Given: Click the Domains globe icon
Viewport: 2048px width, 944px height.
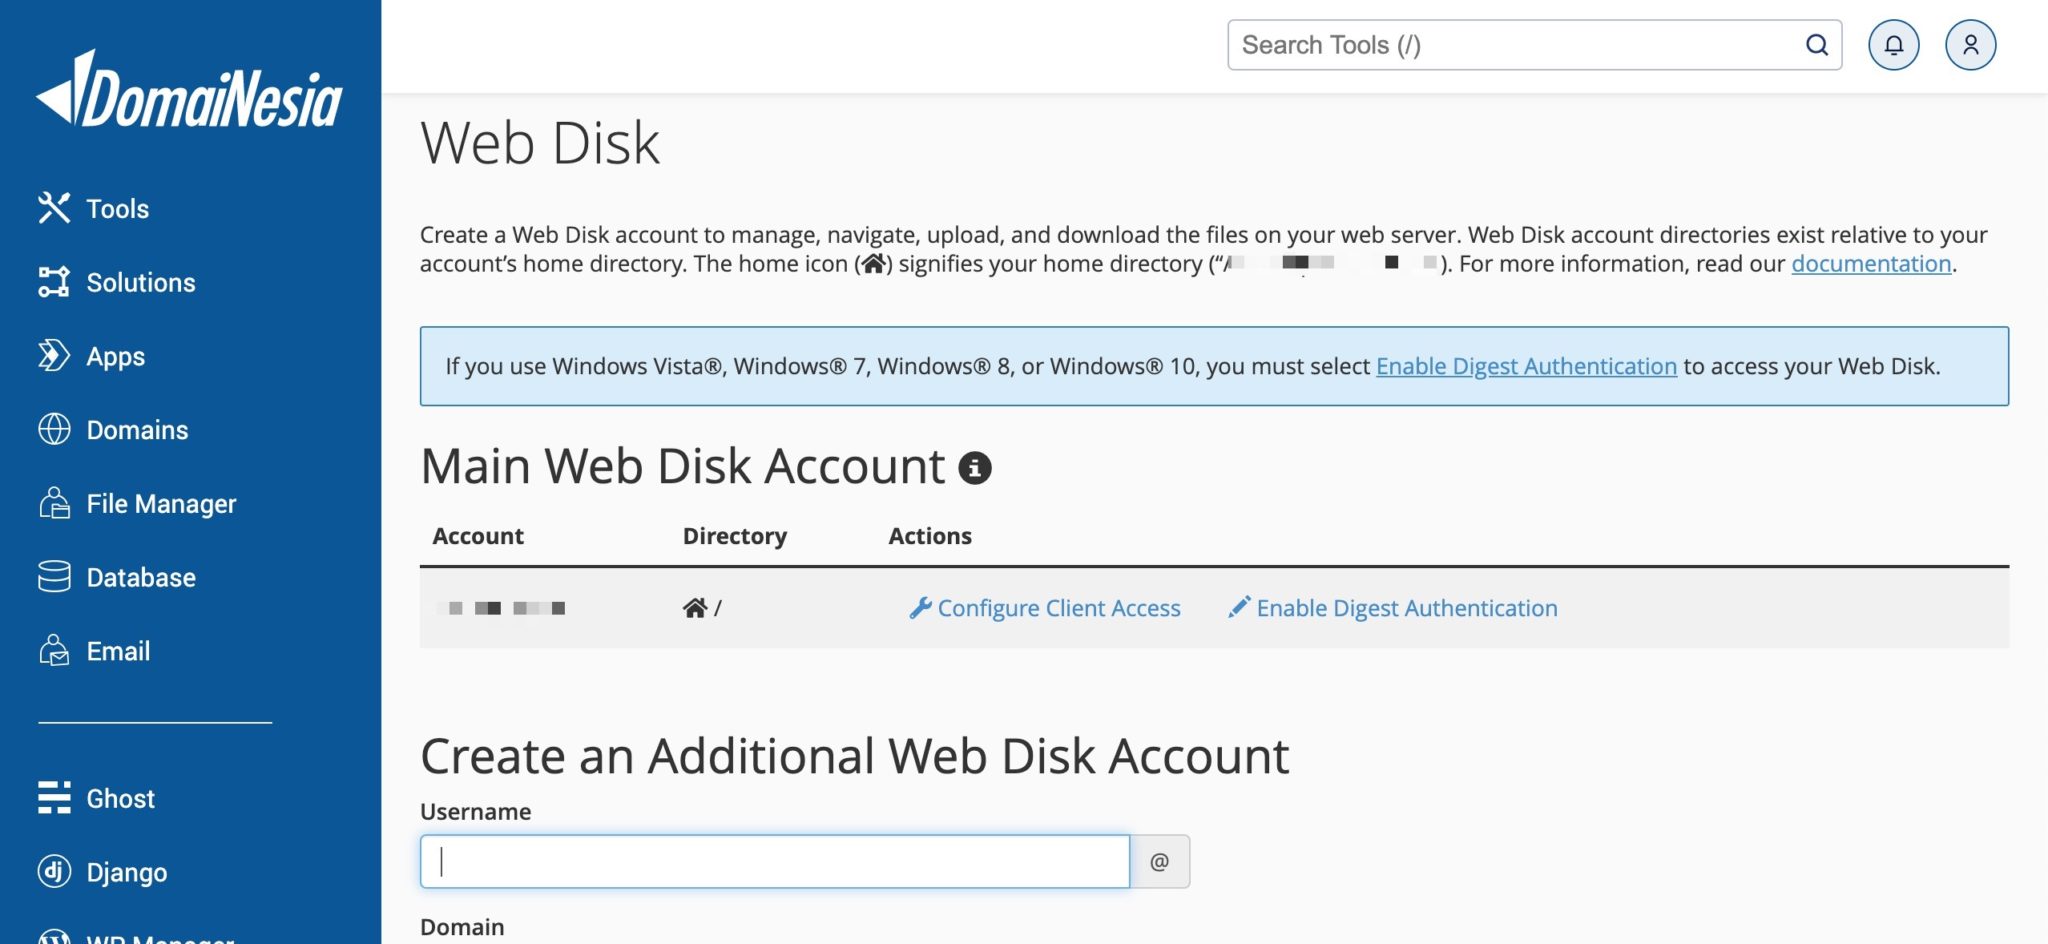Looking at the screenshot, I should [55, 429].
